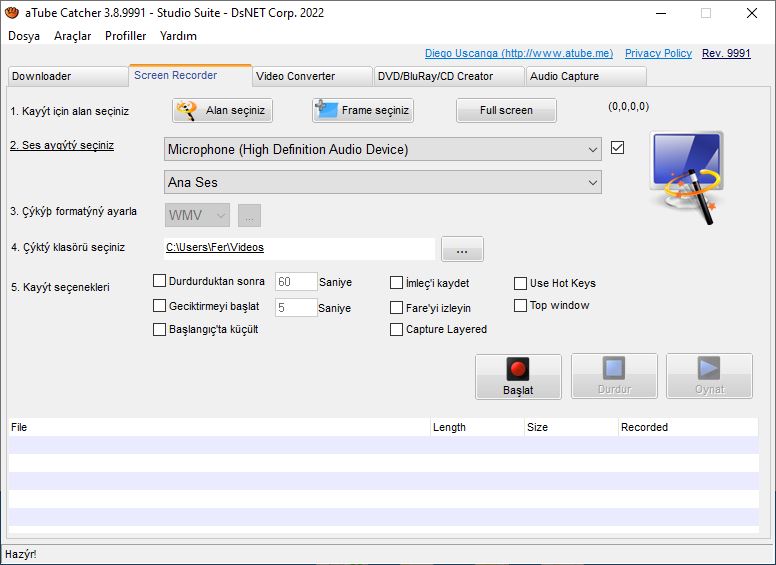Open the Microphone audio device dropdown
The image size is (776, 565).
(383, 149)
